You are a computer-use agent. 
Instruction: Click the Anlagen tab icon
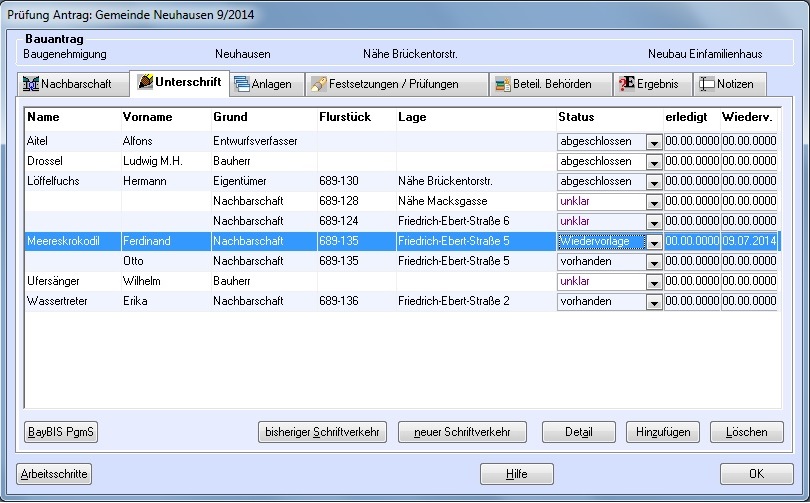(x=242, y=84)
